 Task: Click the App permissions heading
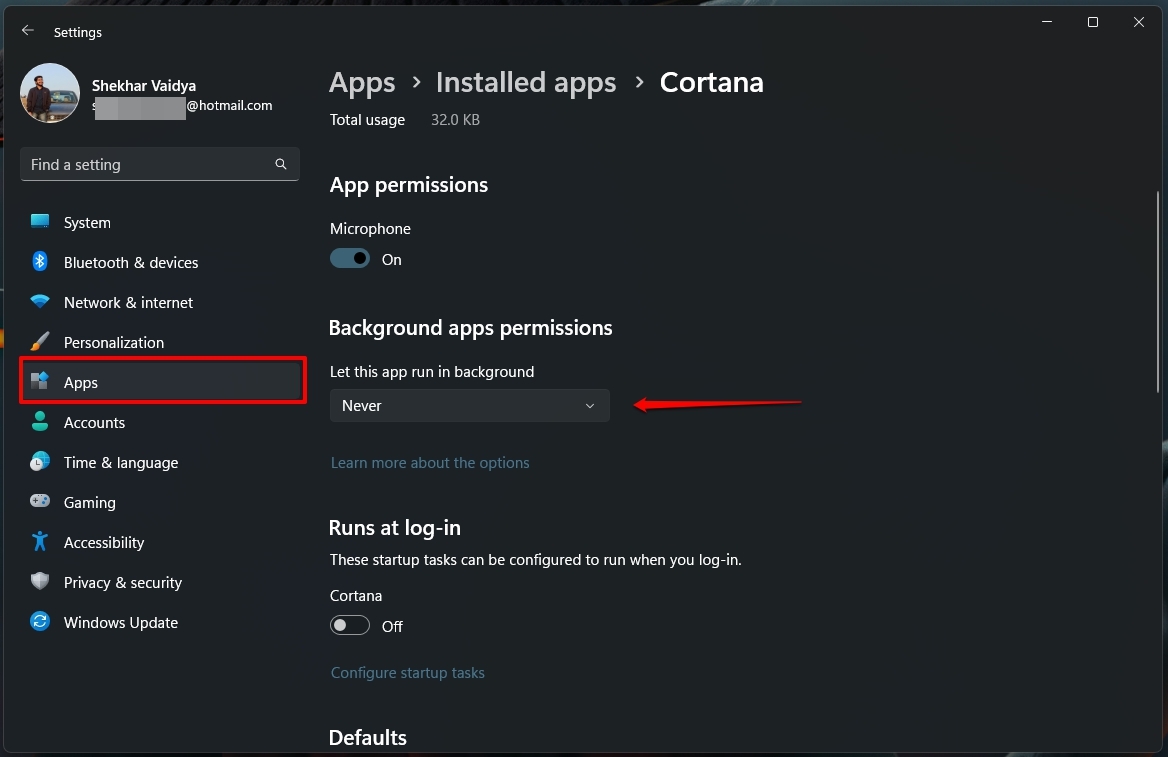click(x=409, y=186)
